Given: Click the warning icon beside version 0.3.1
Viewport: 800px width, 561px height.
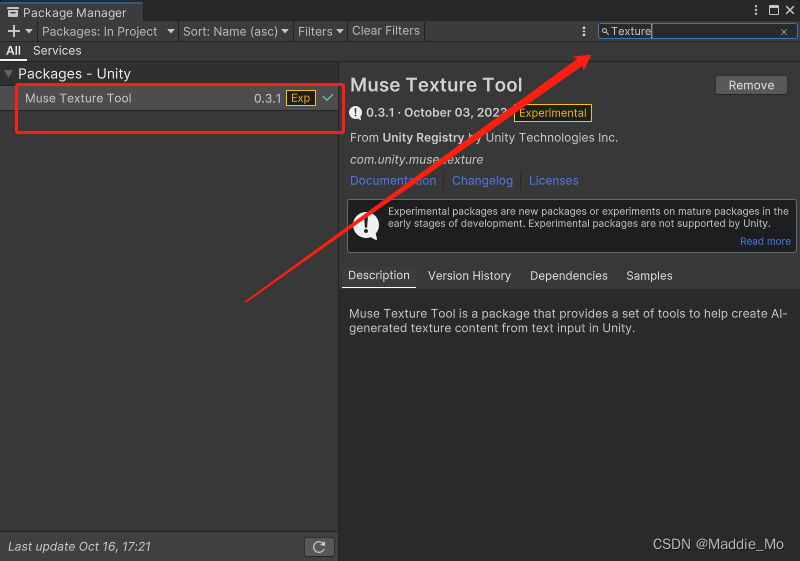Looking at the screenshot, I should (x=356, y=113).
